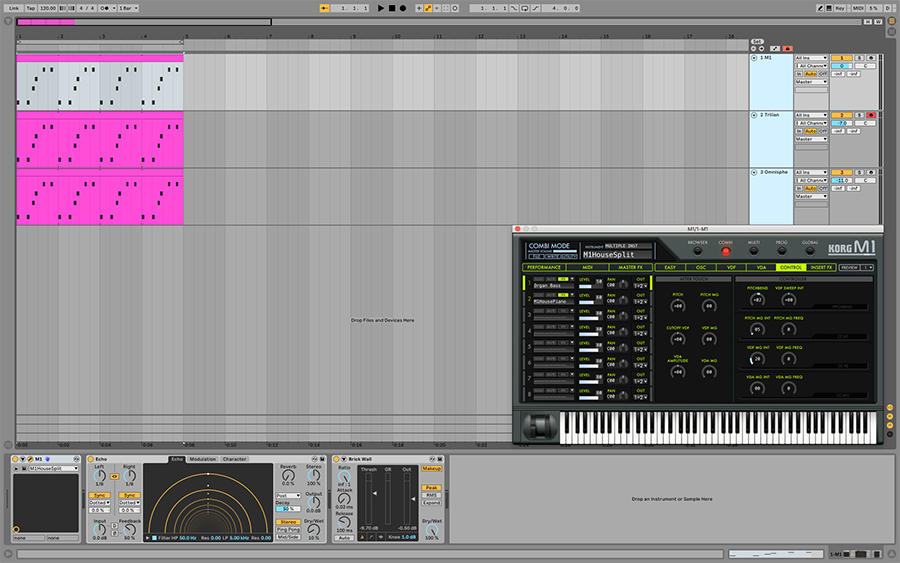Open the M1 device wrench settings
This screenshot has width=900, height=563.
[x=30, y=459]
